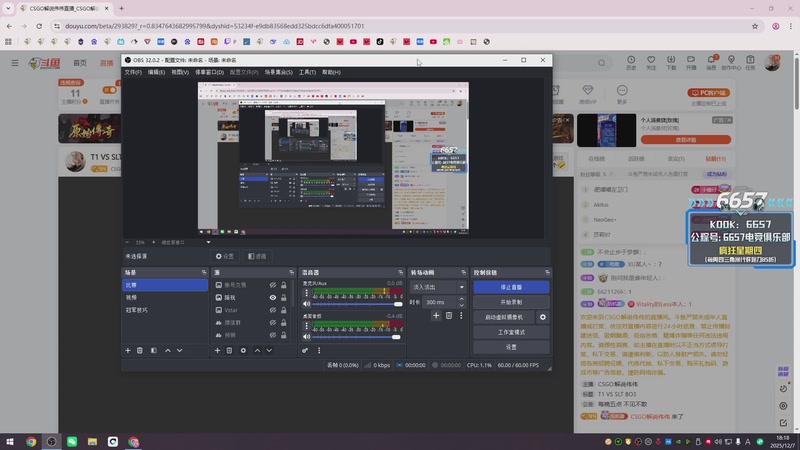Open the OBS 场景集合(S) menu
The image size is (800, 450).
[x=279, y=72]
